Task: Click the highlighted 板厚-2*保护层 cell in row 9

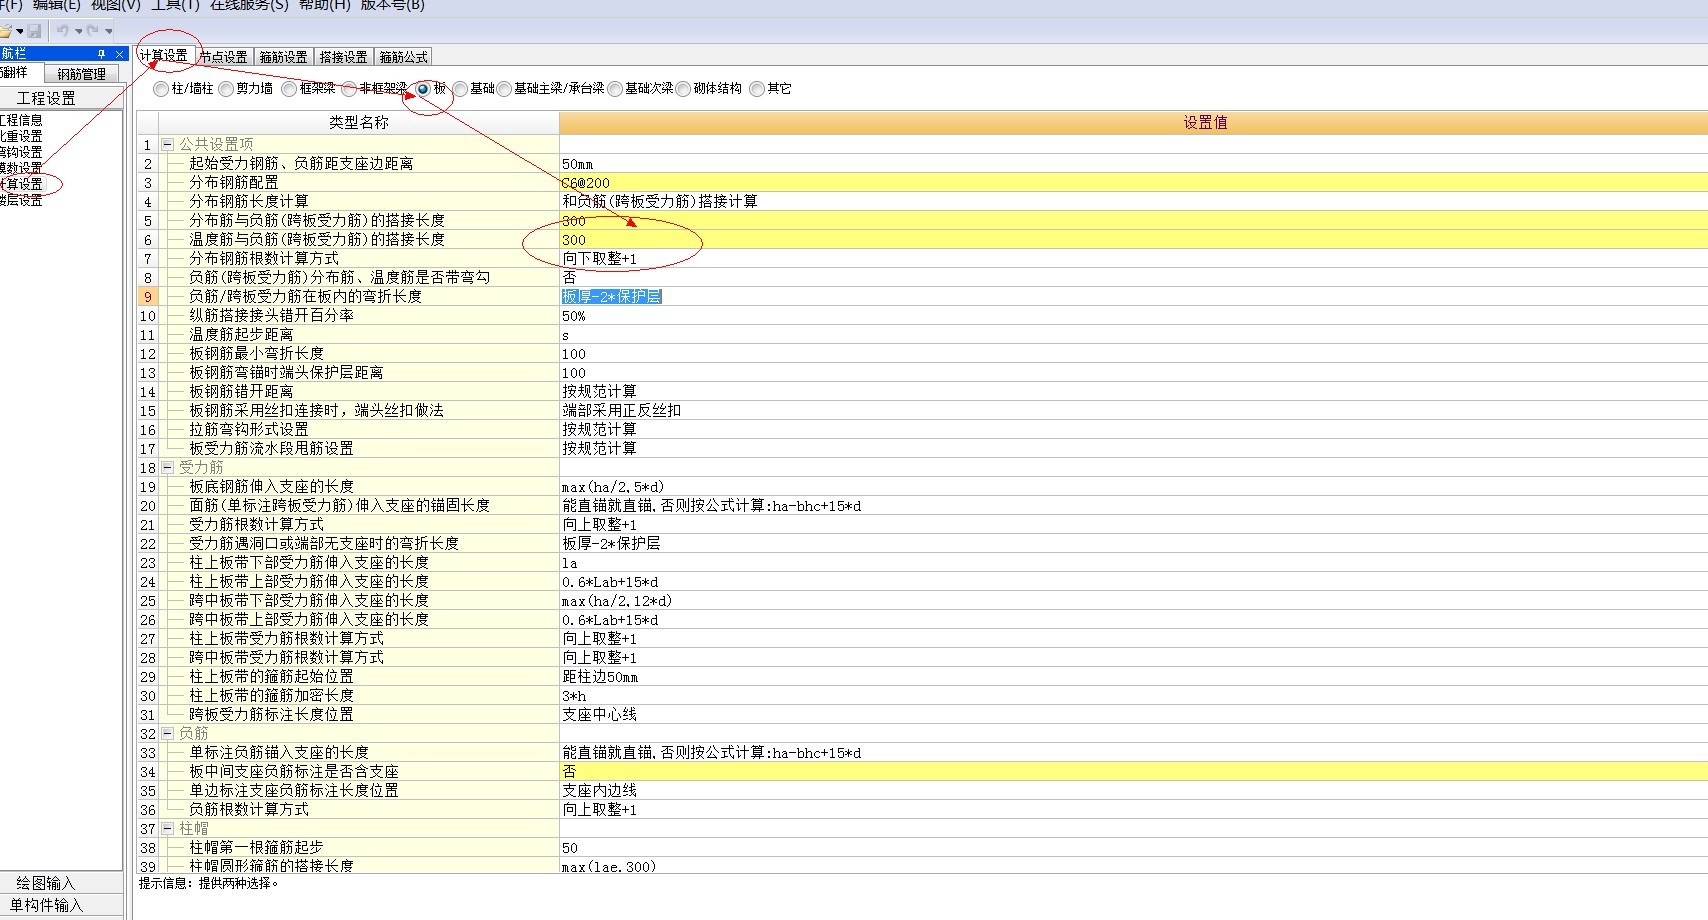Action: [1134, 297]
